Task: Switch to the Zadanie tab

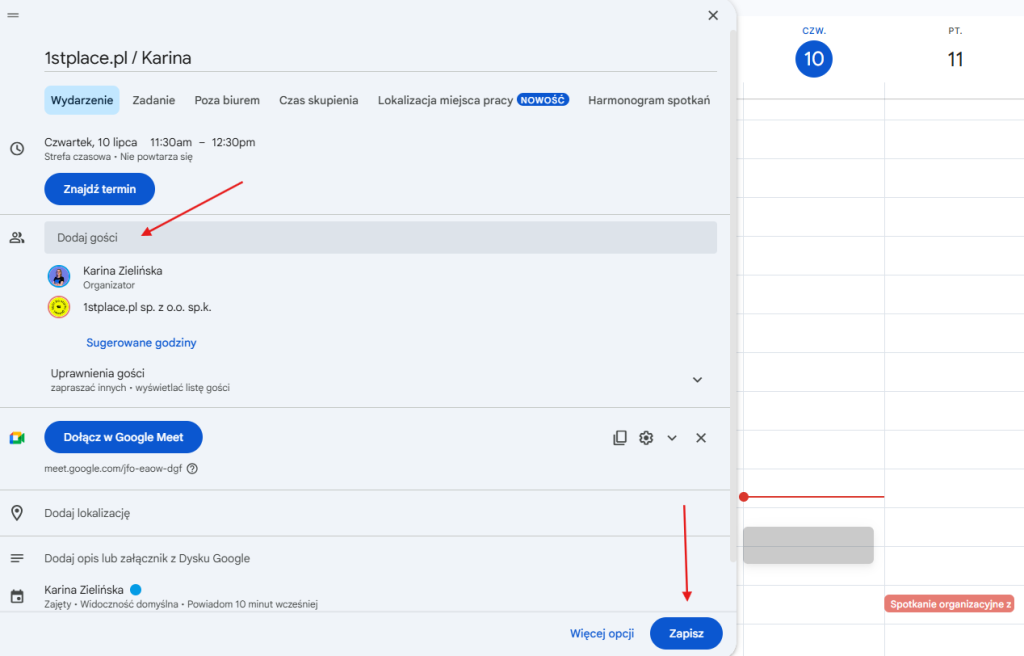Action: pos(153,100)
